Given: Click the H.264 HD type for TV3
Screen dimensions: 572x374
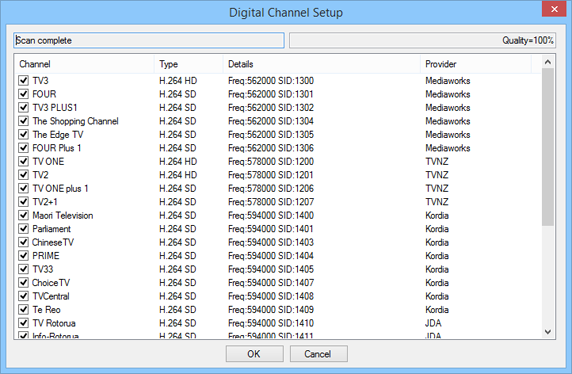Looking at the screenshot, I should pos(178,81).
